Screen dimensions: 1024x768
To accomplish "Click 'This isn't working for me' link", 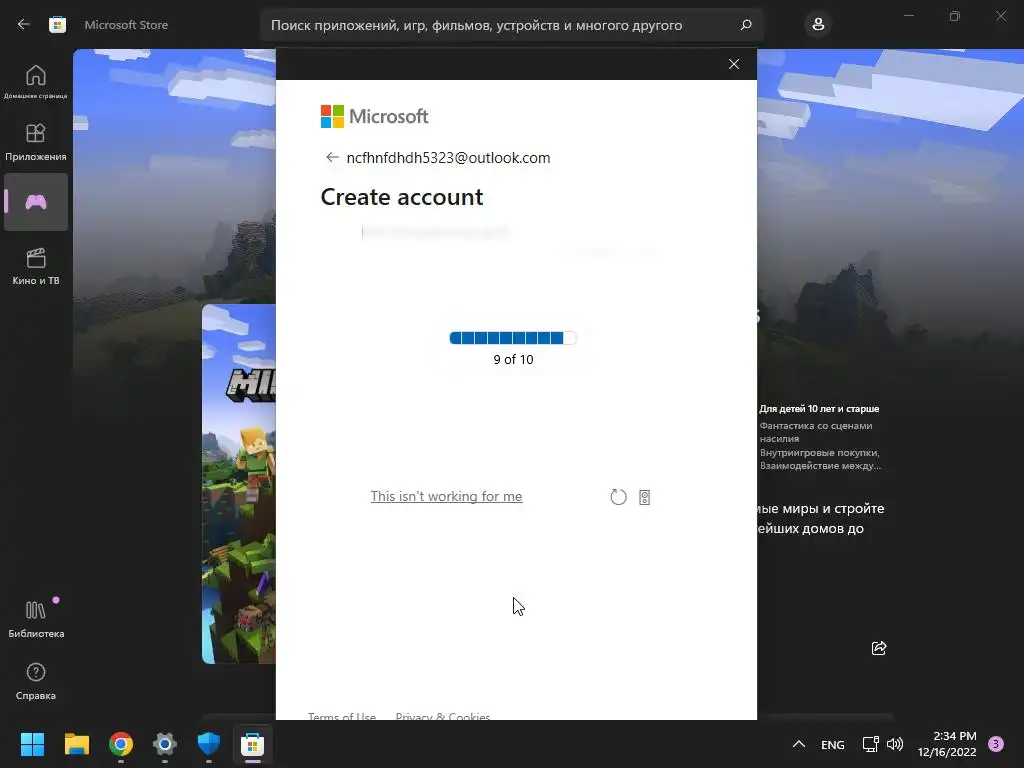I will click(446, 496).
